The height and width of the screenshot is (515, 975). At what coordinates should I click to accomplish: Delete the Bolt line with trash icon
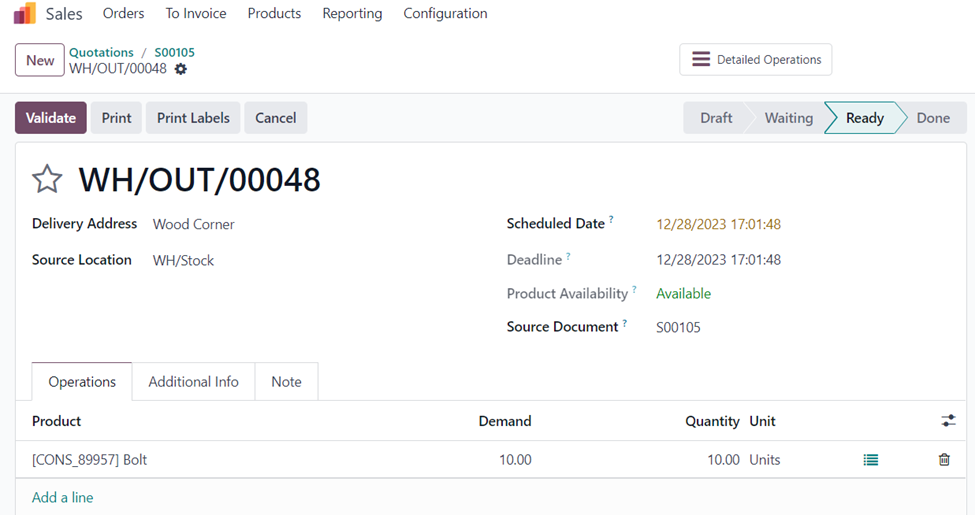944,460
